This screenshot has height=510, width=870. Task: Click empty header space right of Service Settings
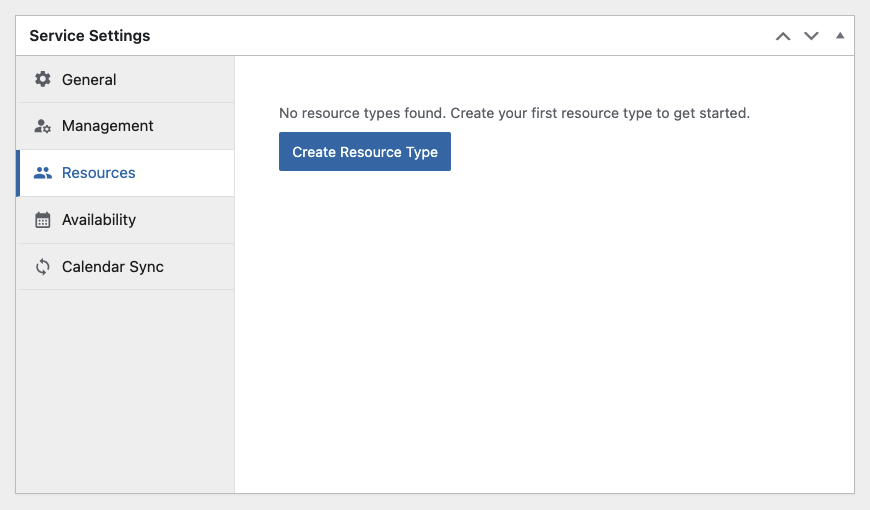tap(461, 36)
